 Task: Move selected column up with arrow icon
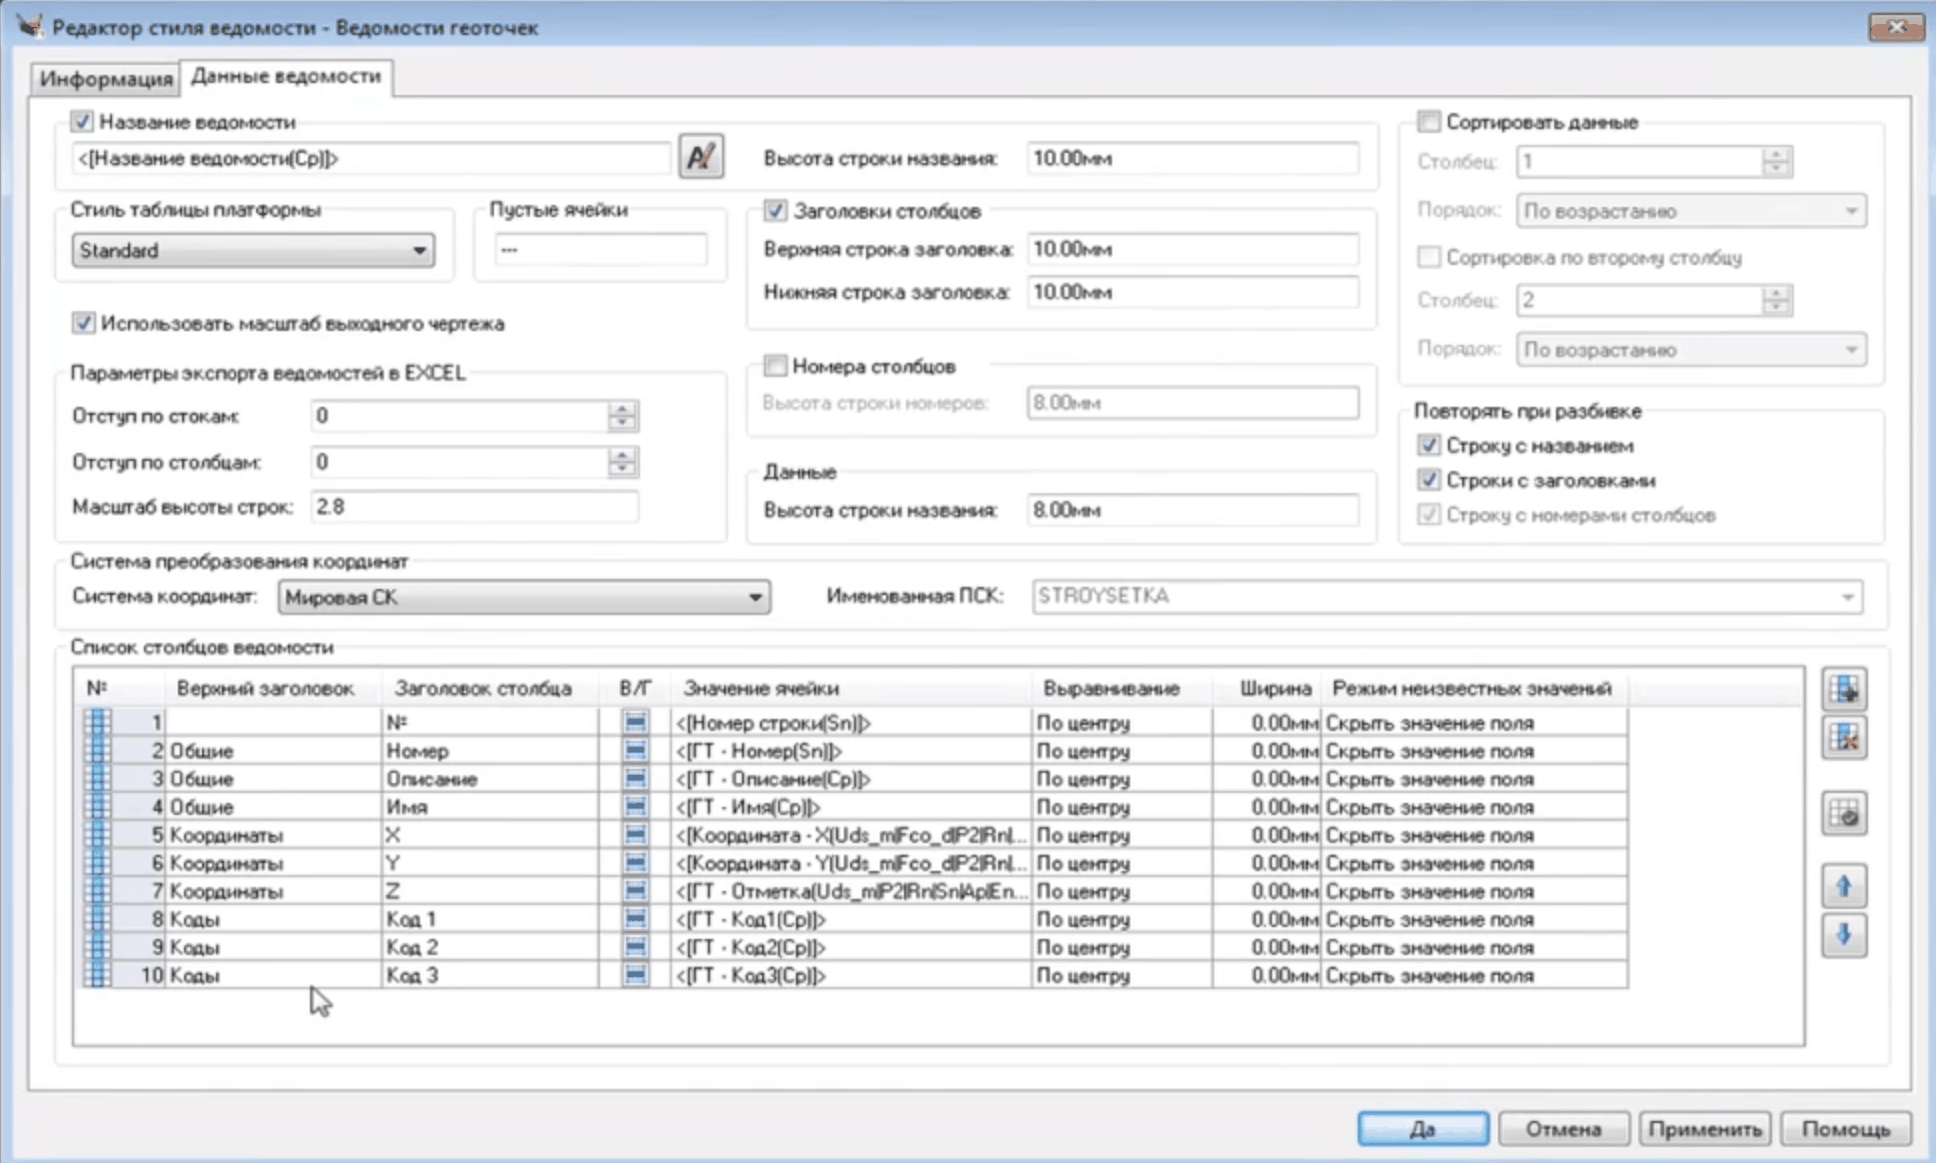1844,886
